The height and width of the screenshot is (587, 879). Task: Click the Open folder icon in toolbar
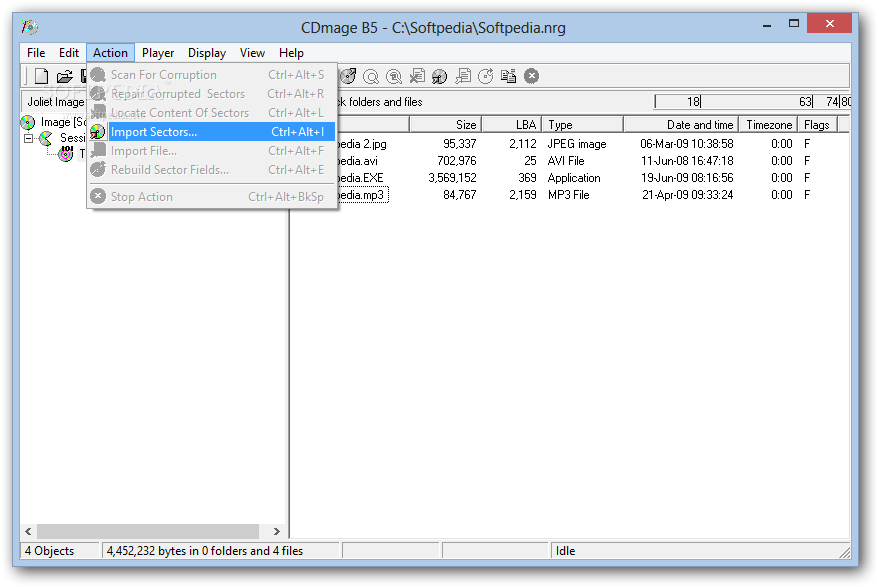65,76
